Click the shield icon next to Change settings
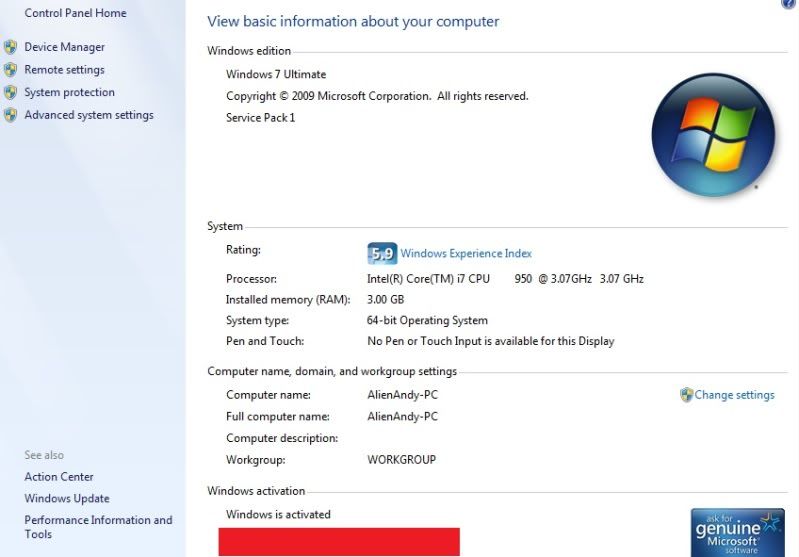Screen dimensions: 799x557 coord(686,395)
